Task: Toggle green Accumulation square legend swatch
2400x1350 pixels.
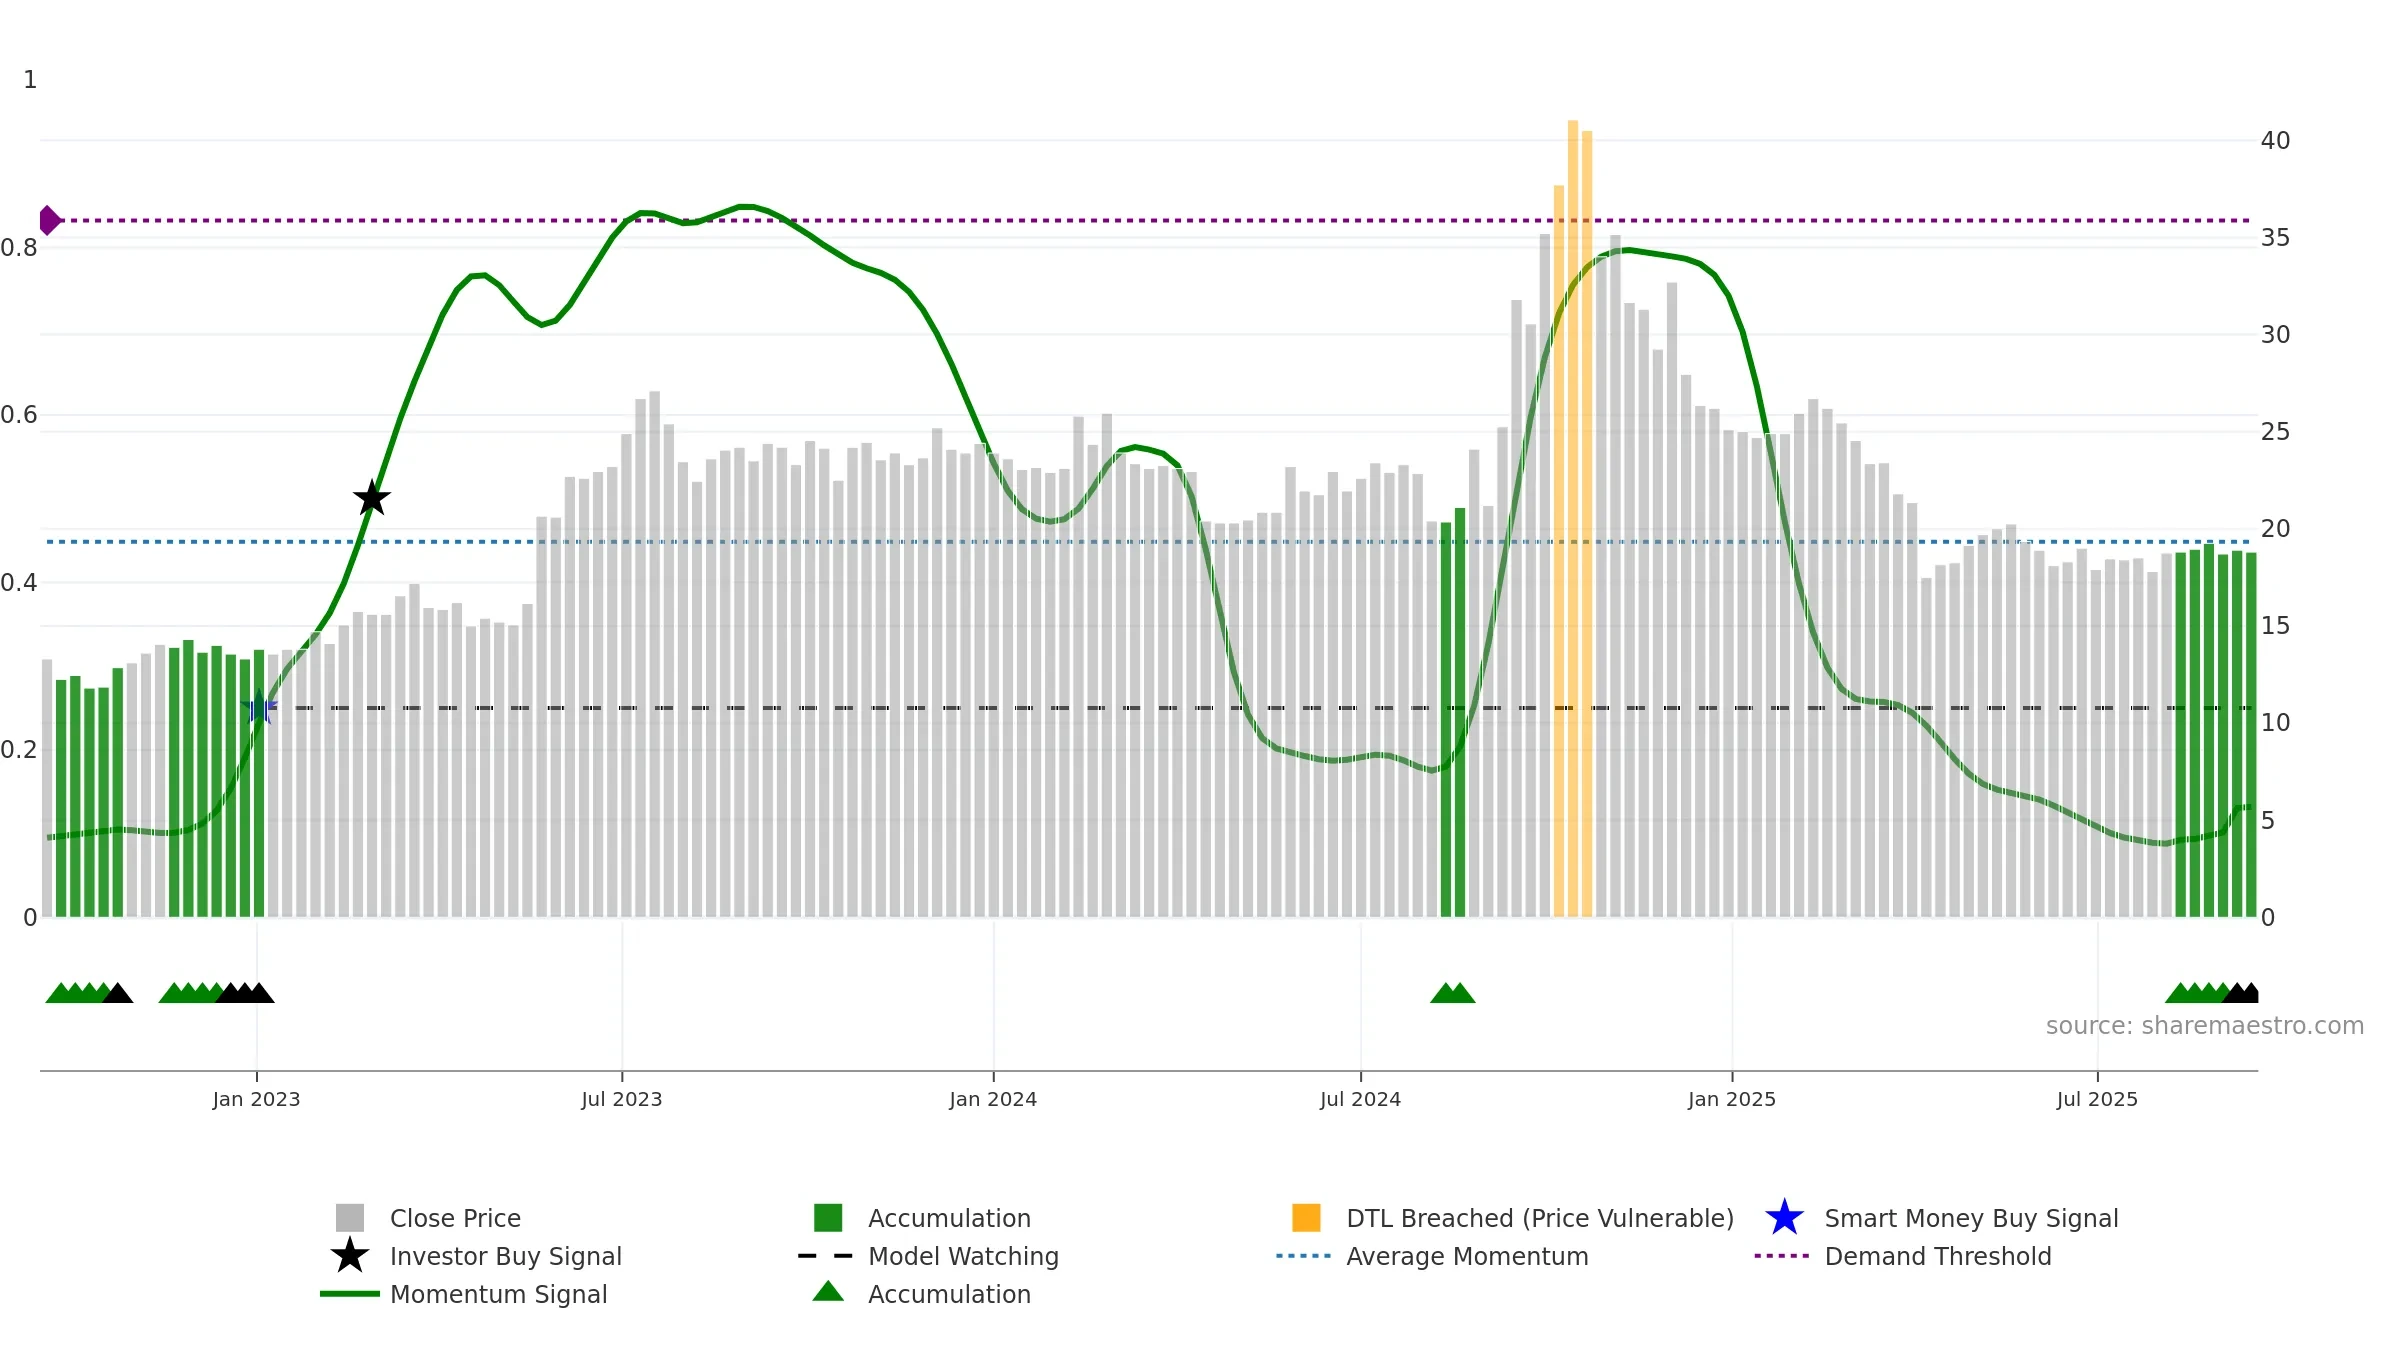Action: pyautogui.click(x=828, y=1218)
